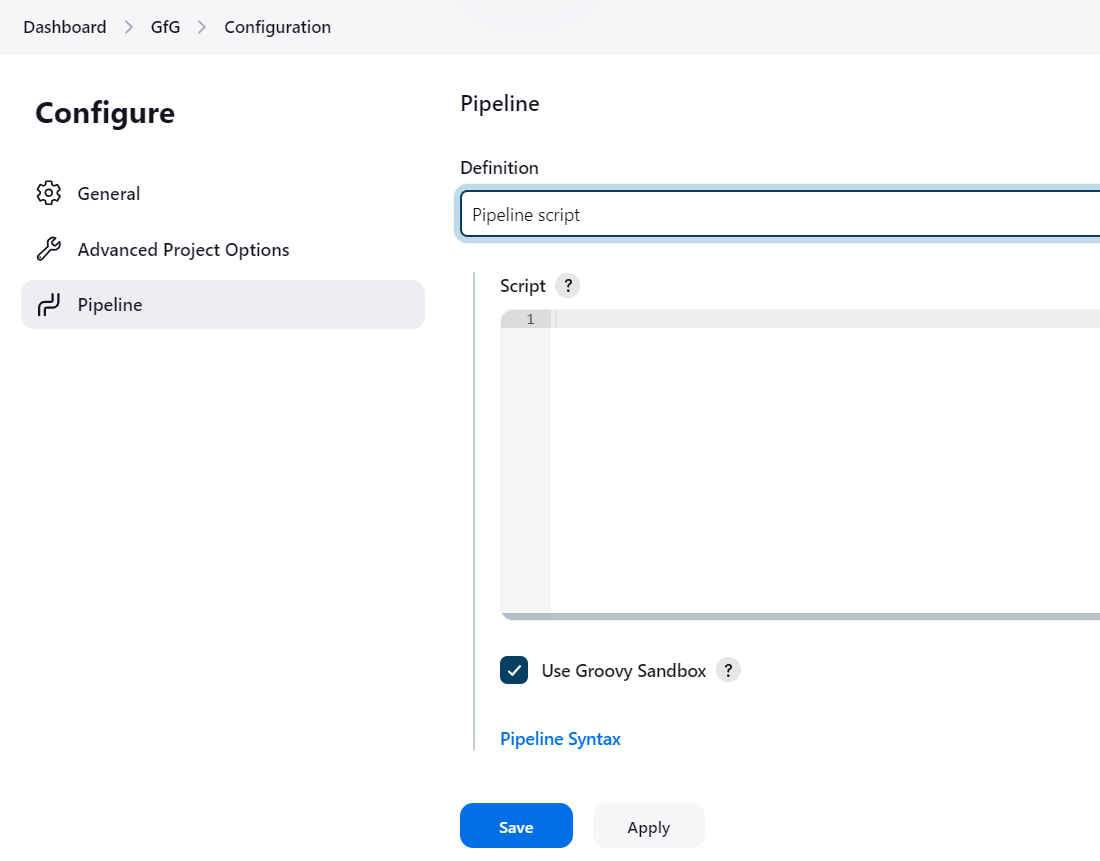
Task: Disable the Use Groovy Sandbox checkbox
Action: [514, 670]
